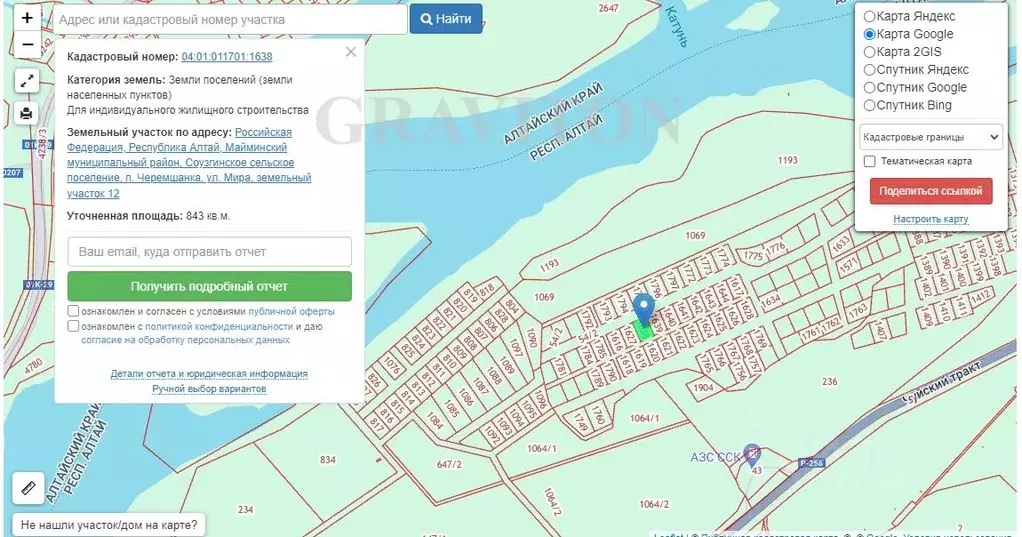Click the email input field
The height and width of the screenshot is (537, 1022).
209,252
